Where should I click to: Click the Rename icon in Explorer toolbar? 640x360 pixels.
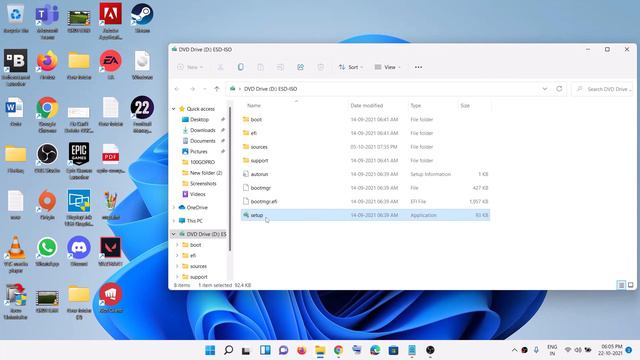280,67
